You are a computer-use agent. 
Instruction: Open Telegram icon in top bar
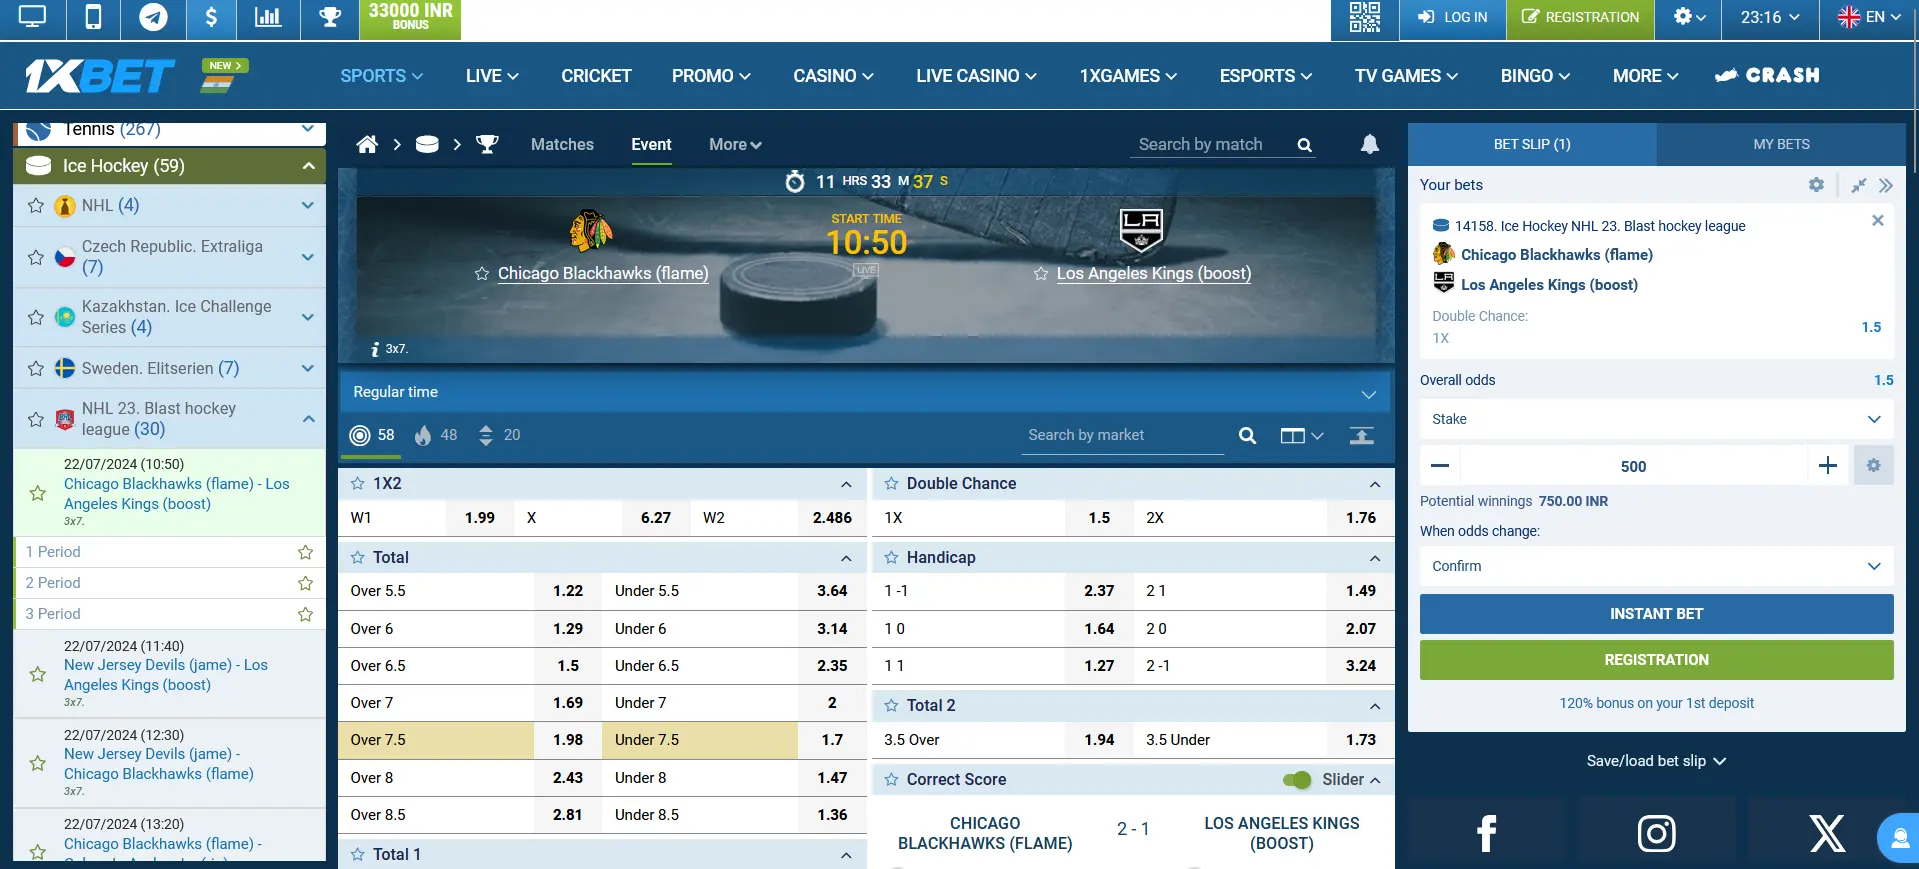[153, 17]
